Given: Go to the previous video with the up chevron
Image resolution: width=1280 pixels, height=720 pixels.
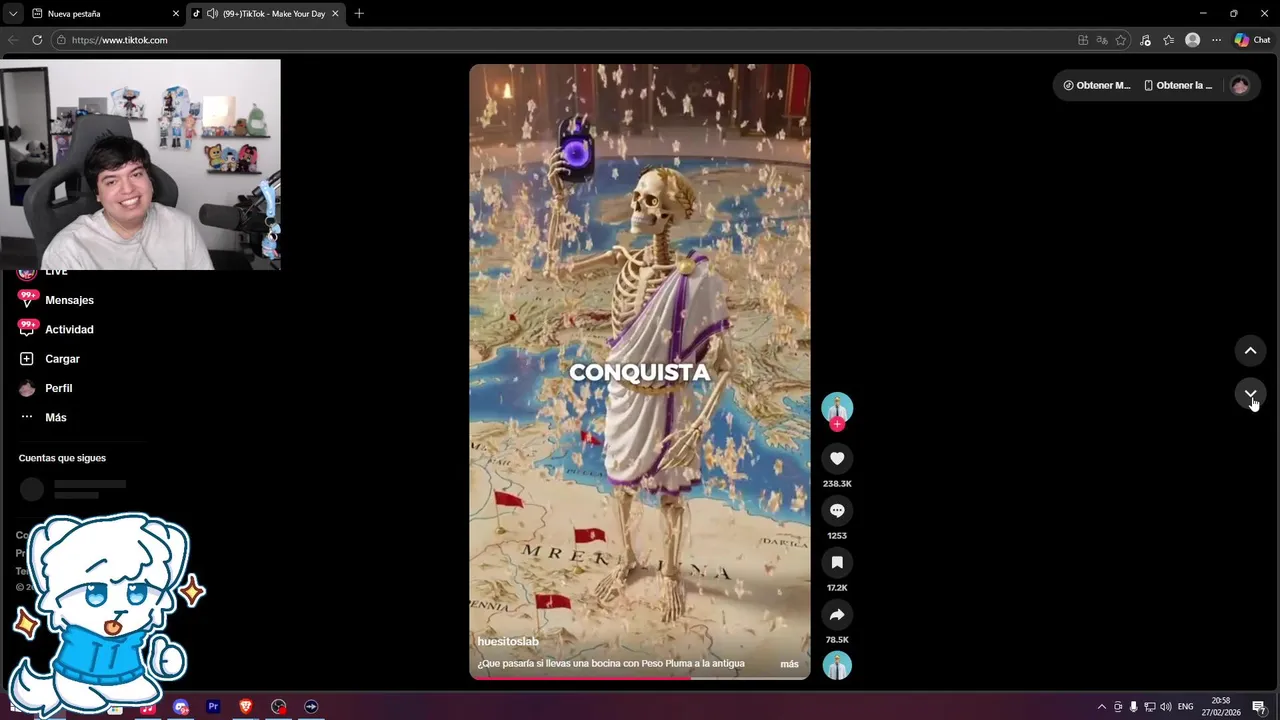Looking at the screenshot, I should (x=1250, y=351).
